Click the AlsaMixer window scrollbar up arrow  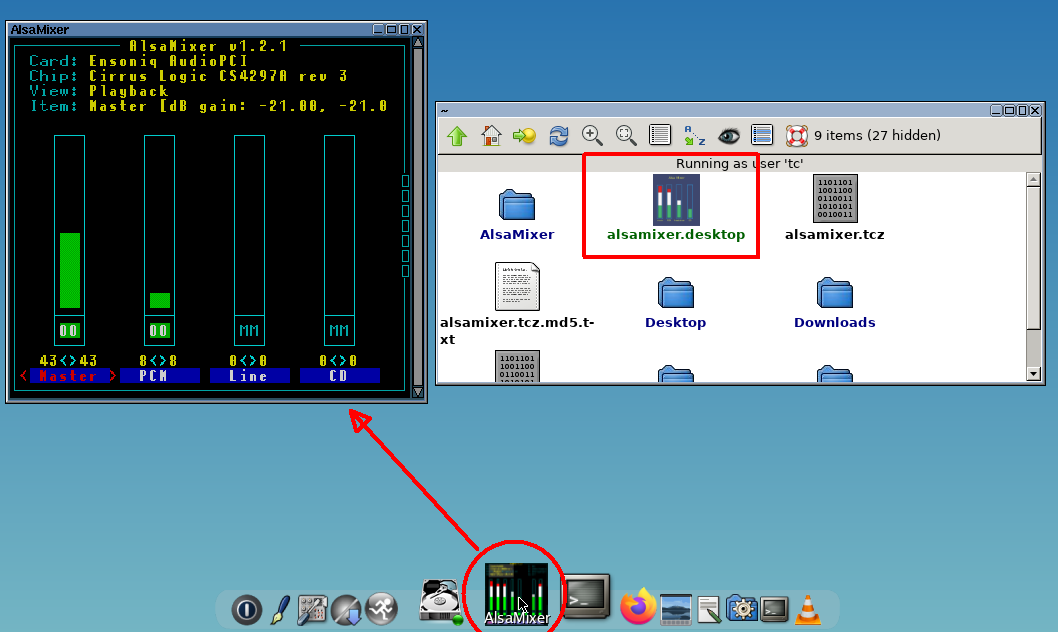point(418,42)
